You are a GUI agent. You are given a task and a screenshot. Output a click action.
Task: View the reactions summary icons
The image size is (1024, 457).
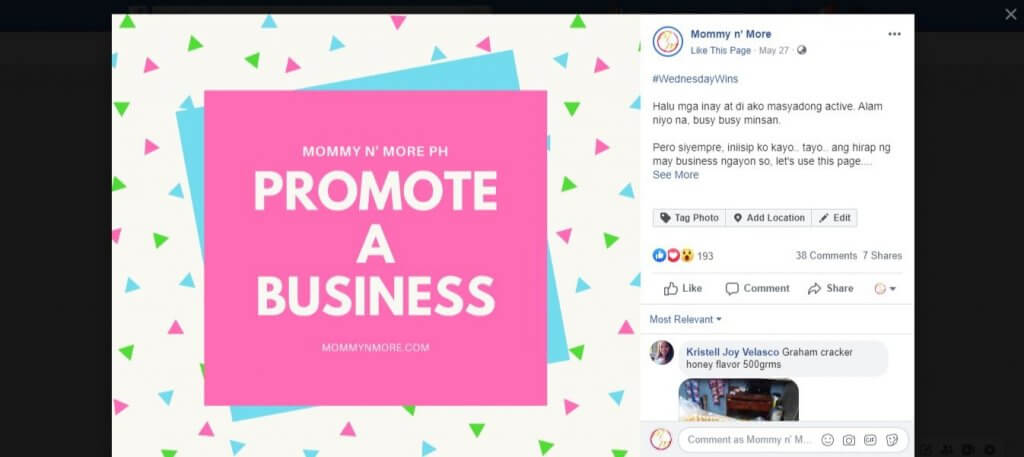point(673,255)
